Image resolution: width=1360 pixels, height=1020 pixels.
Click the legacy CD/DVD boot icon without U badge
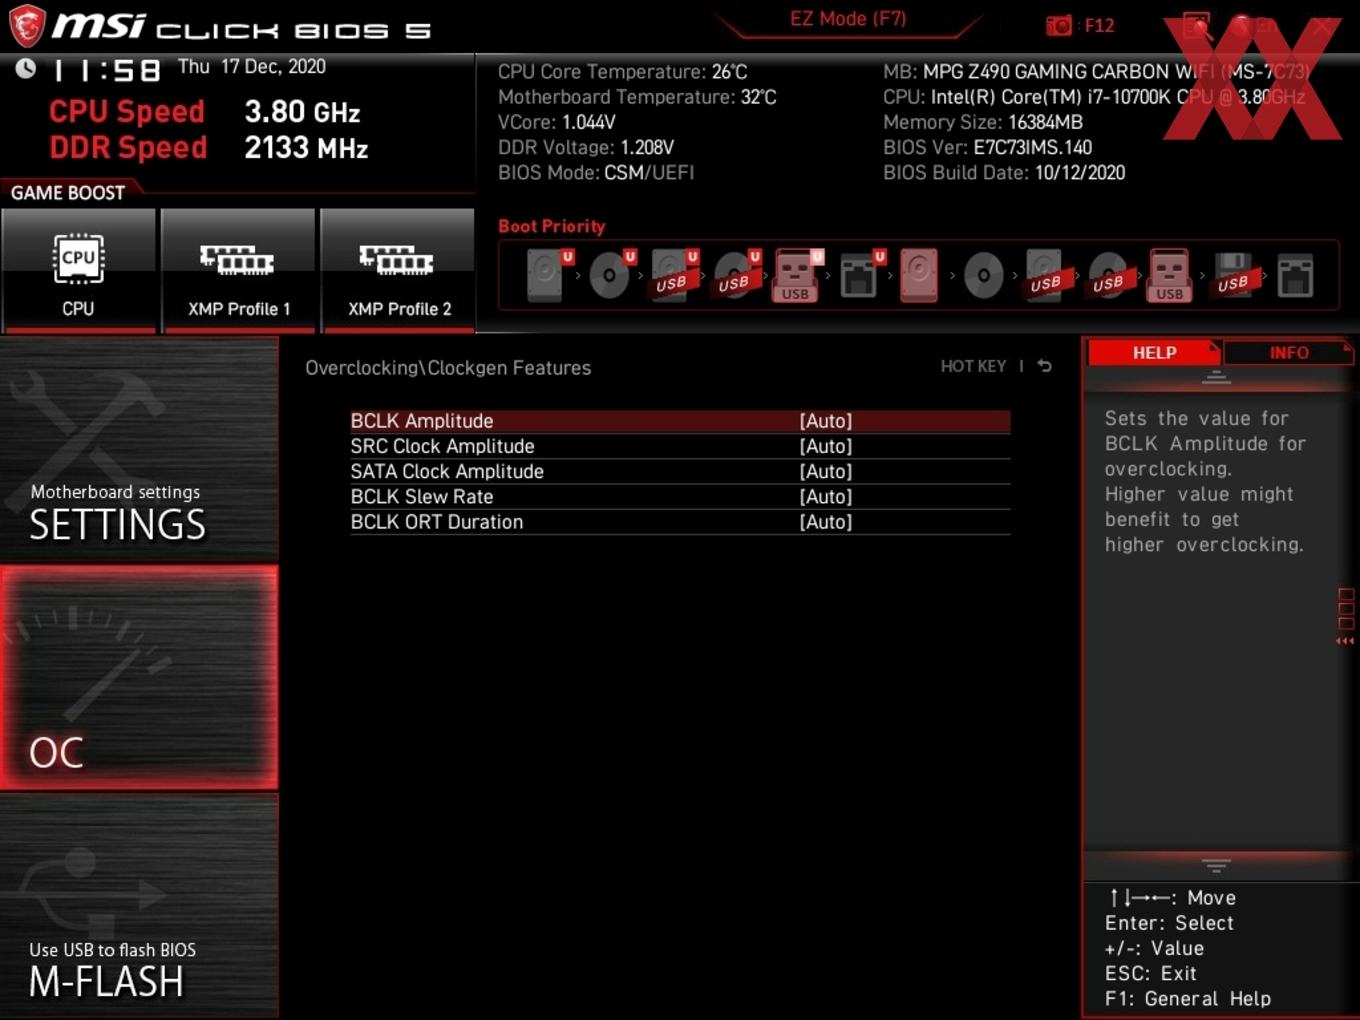click(983, 275)
